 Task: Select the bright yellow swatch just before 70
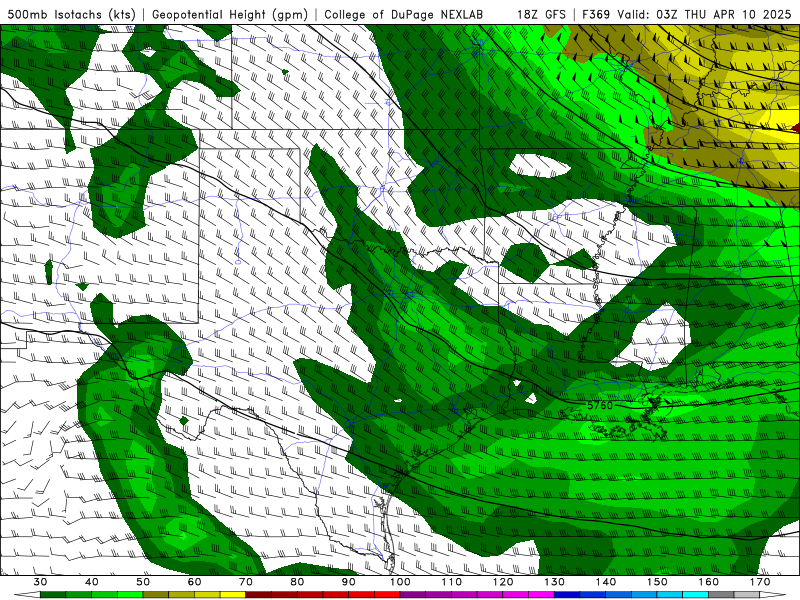pos(233,595)
